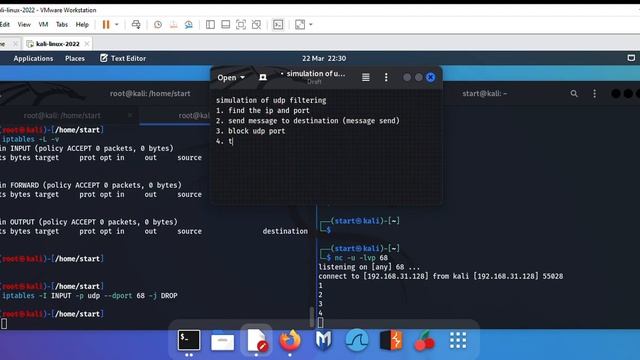Open the console view icon in VMware toolbar
640x360 pixels.
point(278,25)
